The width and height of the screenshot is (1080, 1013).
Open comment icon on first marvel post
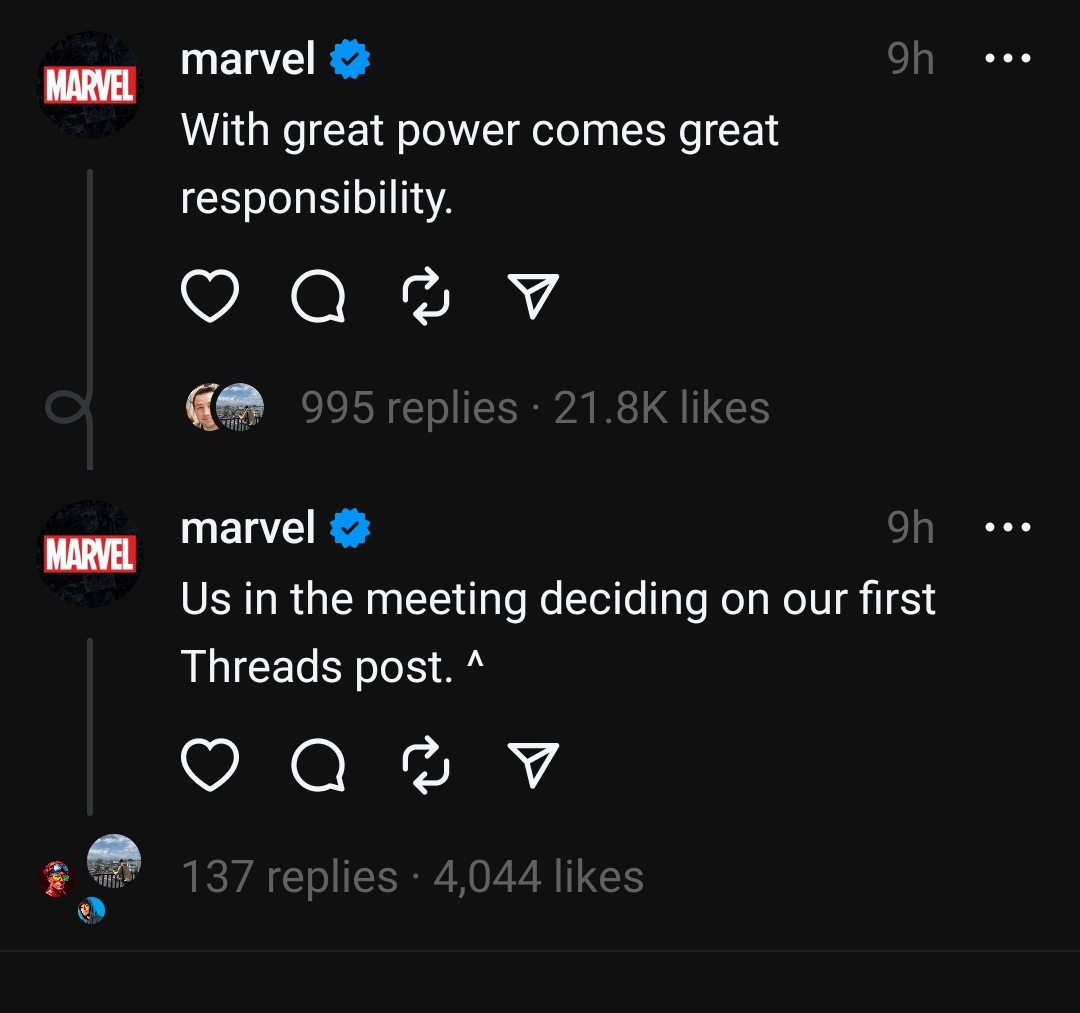[318, 296]
